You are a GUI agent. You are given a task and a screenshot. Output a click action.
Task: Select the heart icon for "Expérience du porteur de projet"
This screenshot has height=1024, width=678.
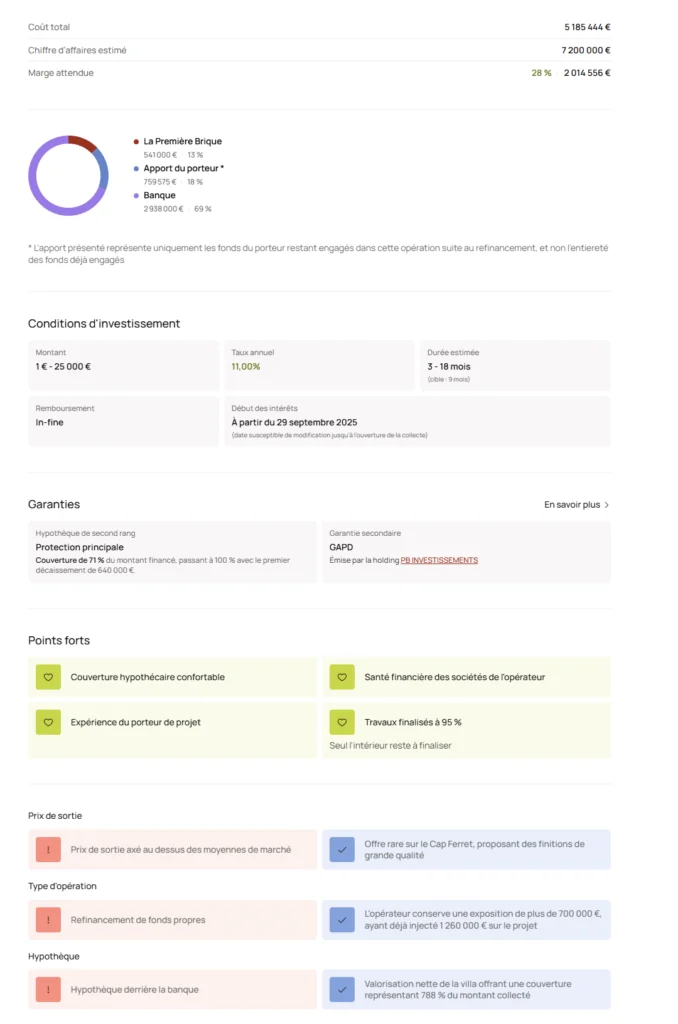pyautogui.click(x=48, y=722)
